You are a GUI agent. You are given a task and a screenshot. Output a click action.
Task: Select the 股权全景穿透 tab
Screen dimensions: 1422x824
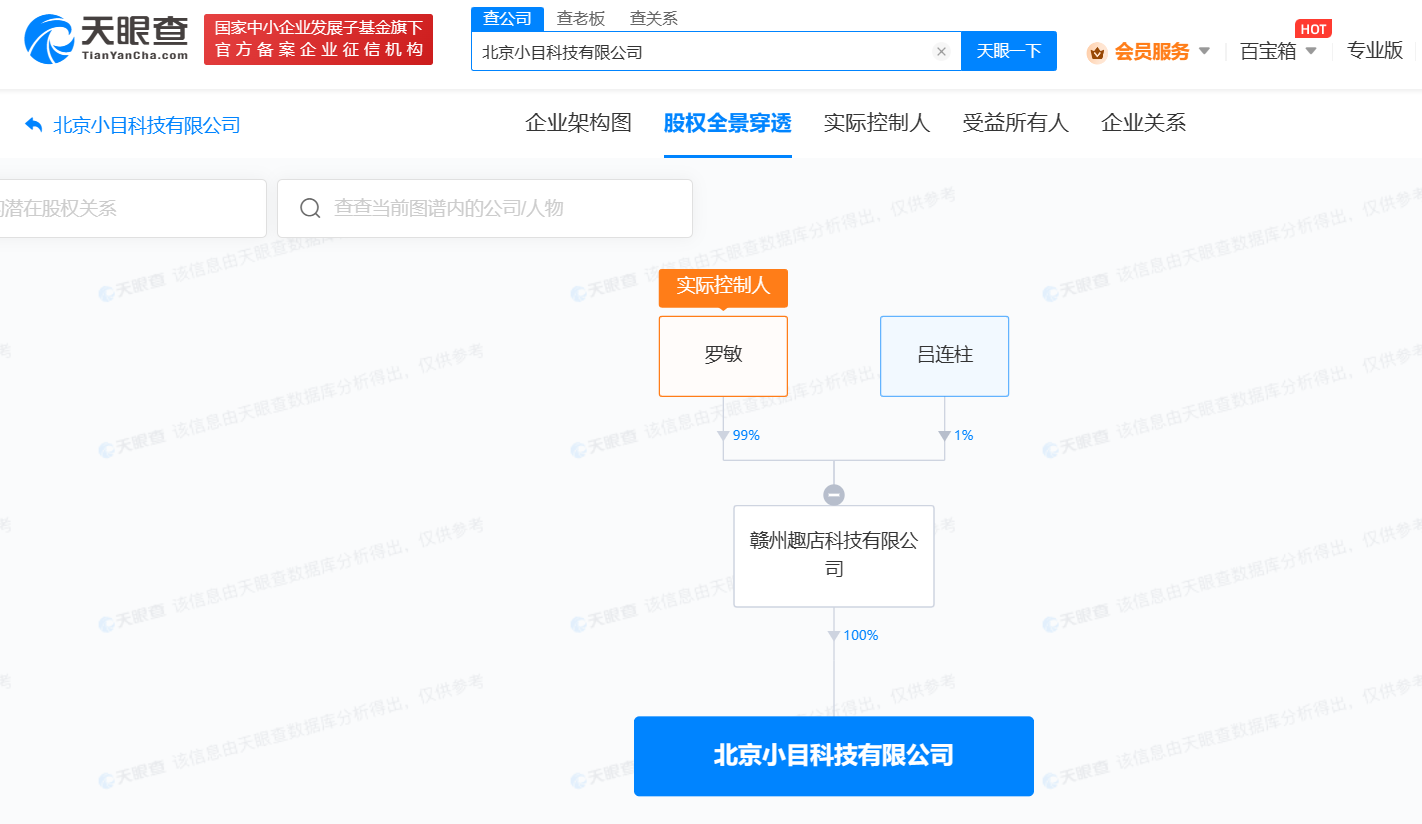(x=728, y=123)
